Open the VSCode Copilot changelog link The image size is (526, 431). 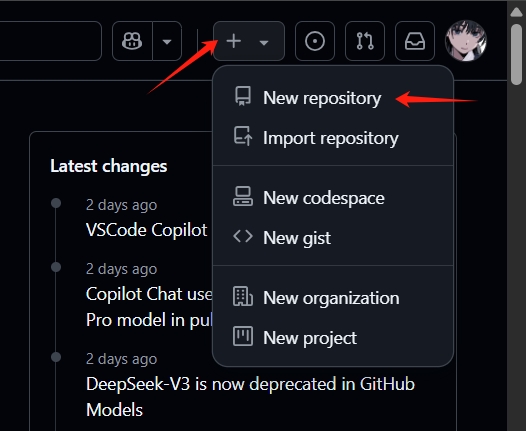click(x=147, y=230)
